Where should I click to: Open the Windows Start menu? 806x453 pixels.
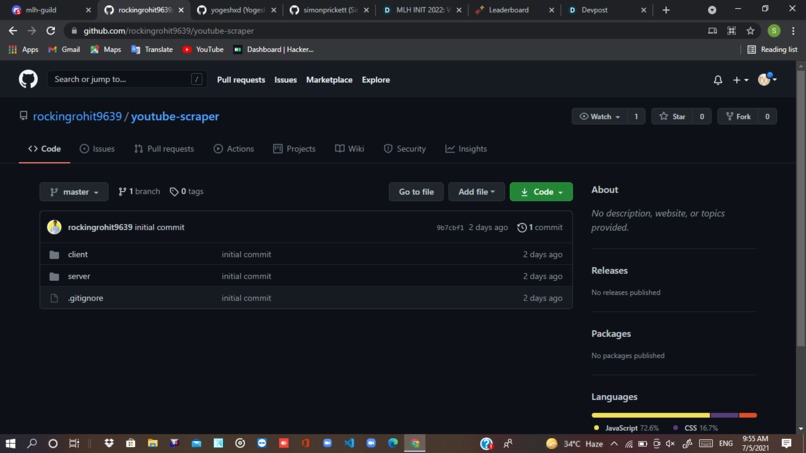tap(10, 443)
